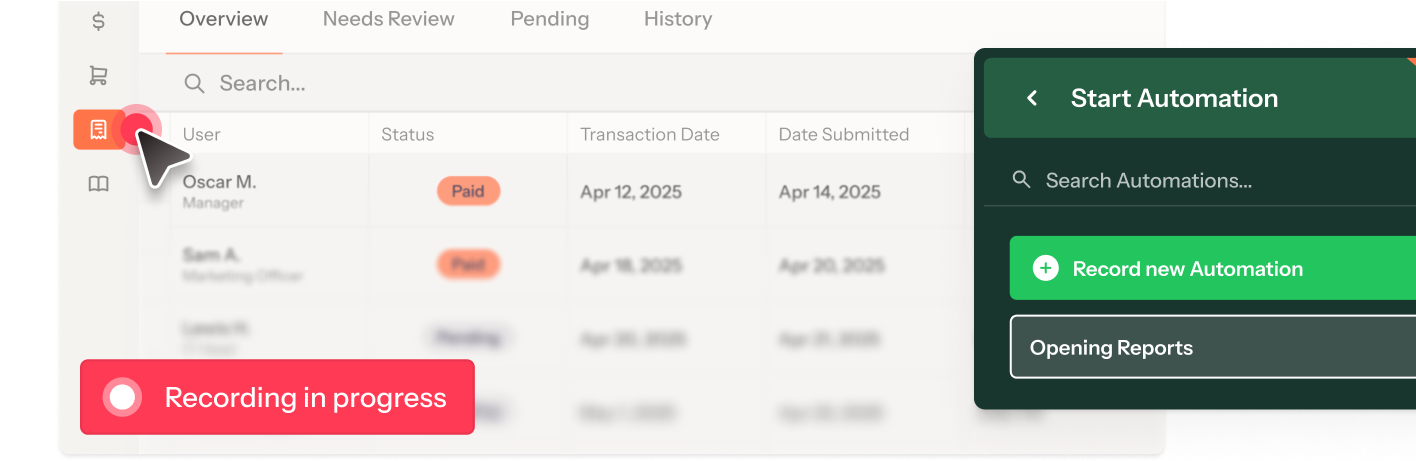Click the Search Automations magnifier icon
1416x461 pixels.
pyautogui.click(x=1021, y=180)
